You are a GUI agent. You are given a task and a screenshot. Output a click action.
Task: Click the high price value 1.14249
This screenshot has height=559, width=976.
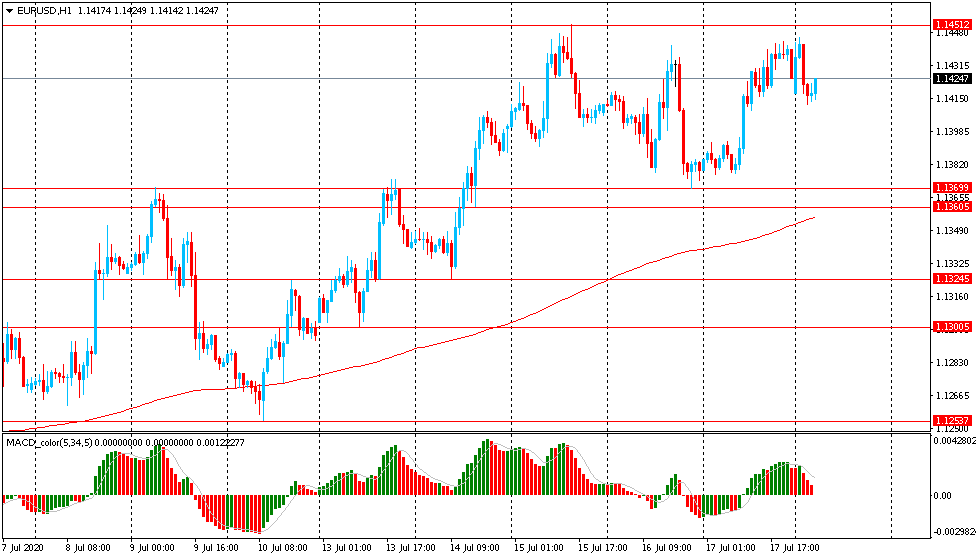tap(130, 11)
